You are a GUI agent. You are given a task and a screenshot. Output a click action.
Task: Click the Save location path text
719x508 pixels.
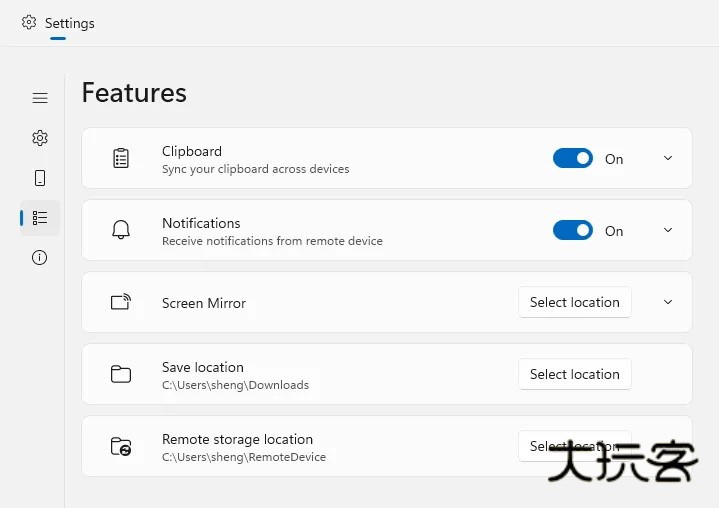pyautogui.click(x=235, y=385)
